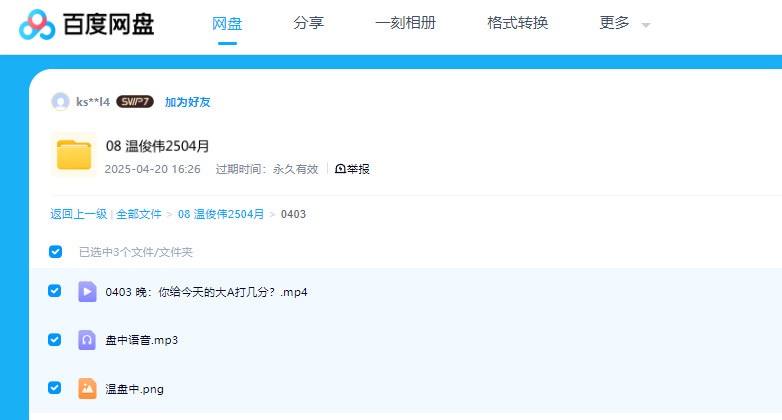Uncheck the 0403 晚 mp4 file checkbox
The image size is (782, 420).
56,291
